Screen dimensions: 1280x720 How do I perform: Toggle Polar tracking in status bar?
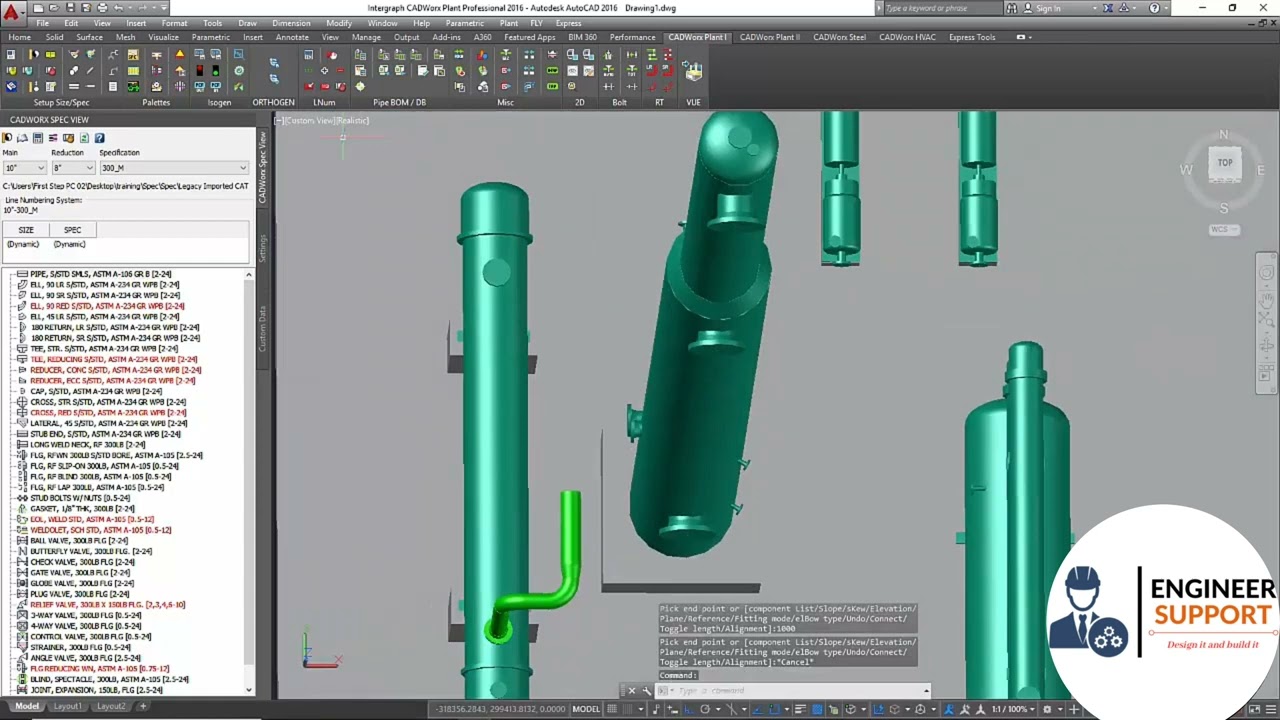click(x=705, y=709)
